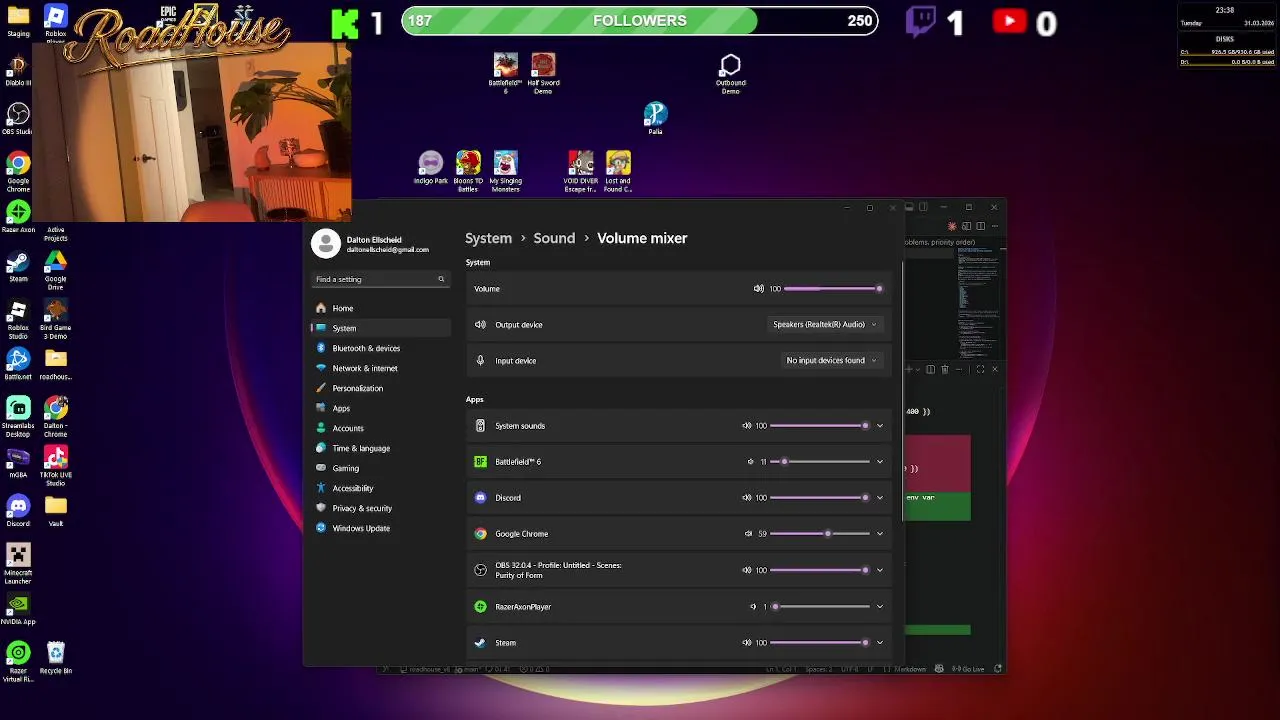
Task: Expand Battlefield 6 row chevron
Action: (x=880, y=462)
